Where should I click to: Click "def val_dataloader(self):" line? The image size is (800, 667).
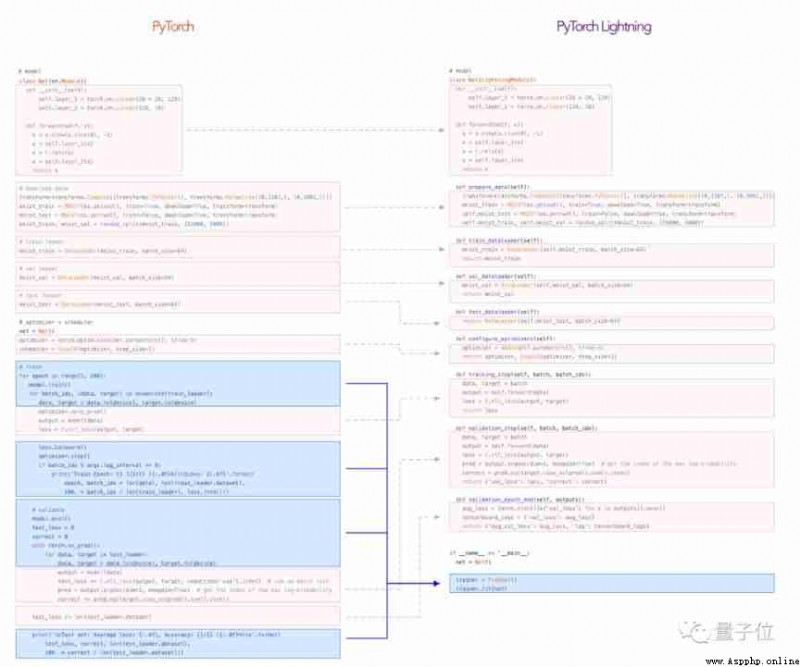pyautogui.click(x=496, y=276)
